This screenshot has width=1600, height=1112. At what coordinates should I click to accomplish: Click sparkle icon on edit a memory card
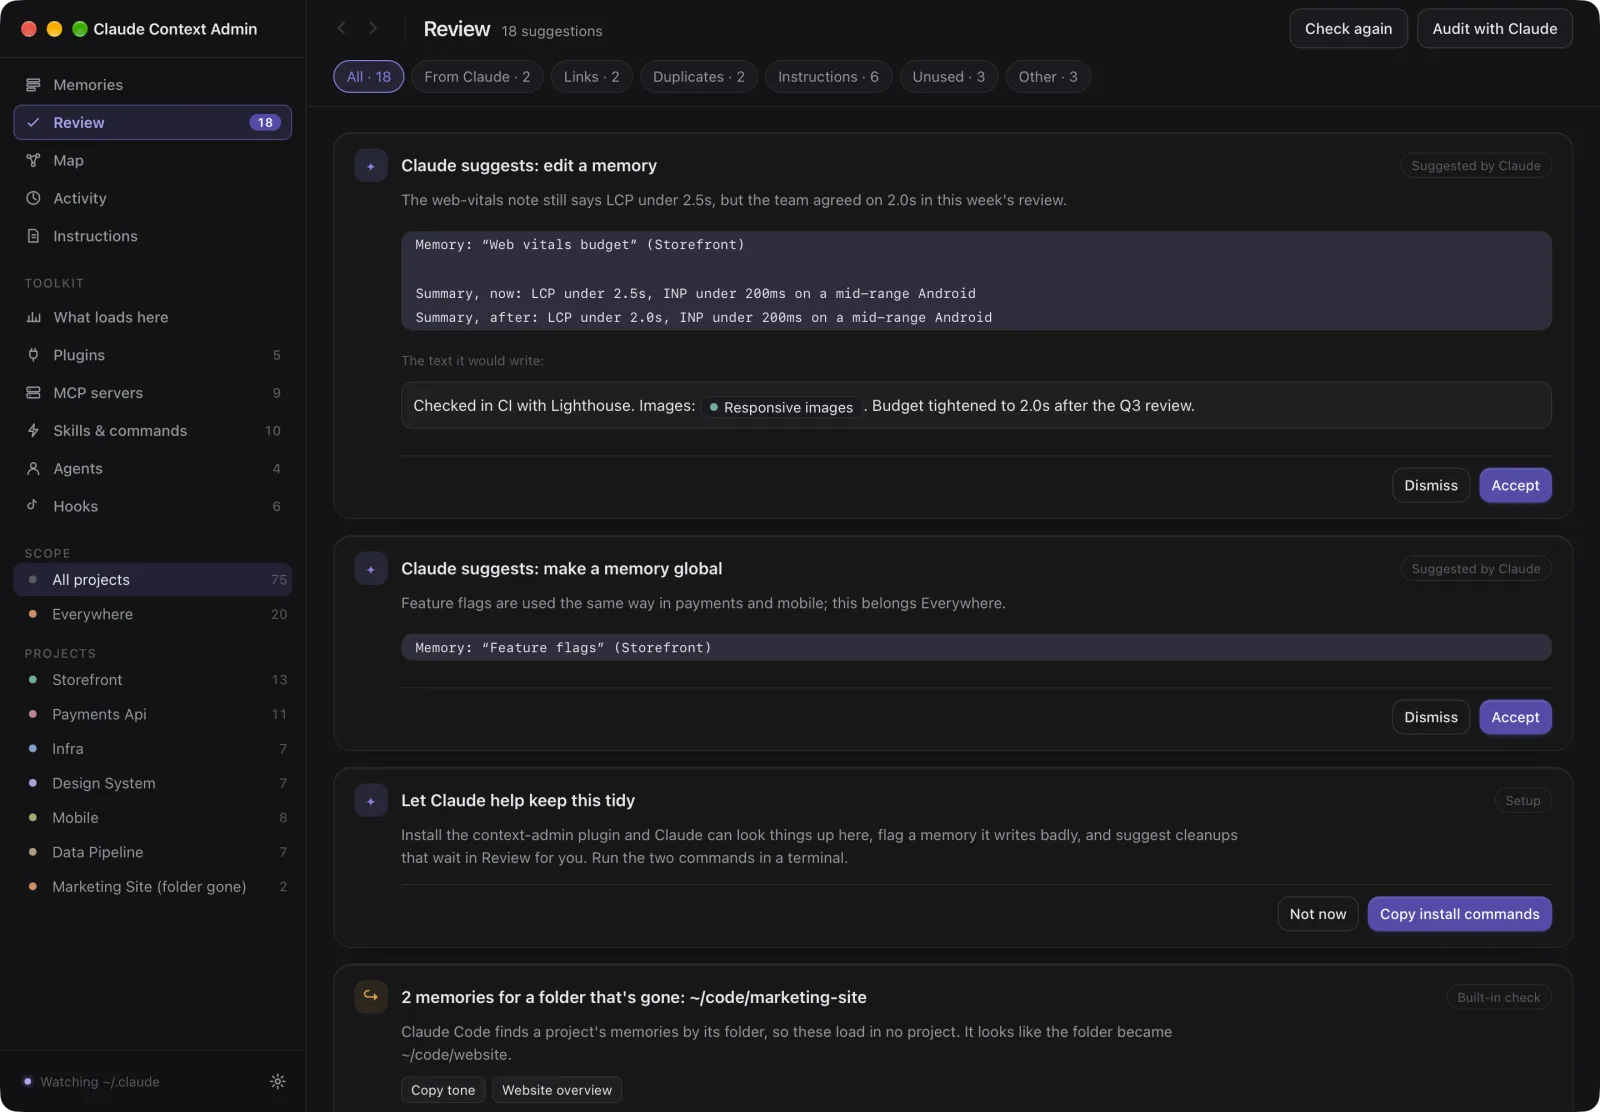371,166
